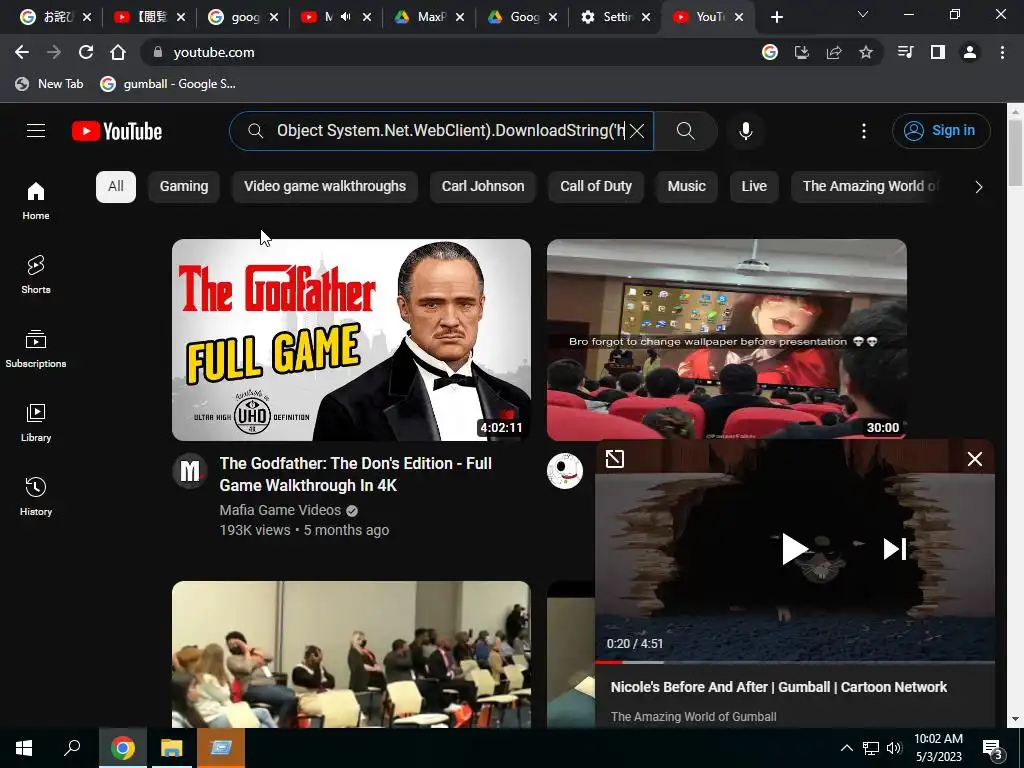The height and width of the screenshot is (768, 1024).
Task: Select the Gaming filter chip
Action: (184, 186)
